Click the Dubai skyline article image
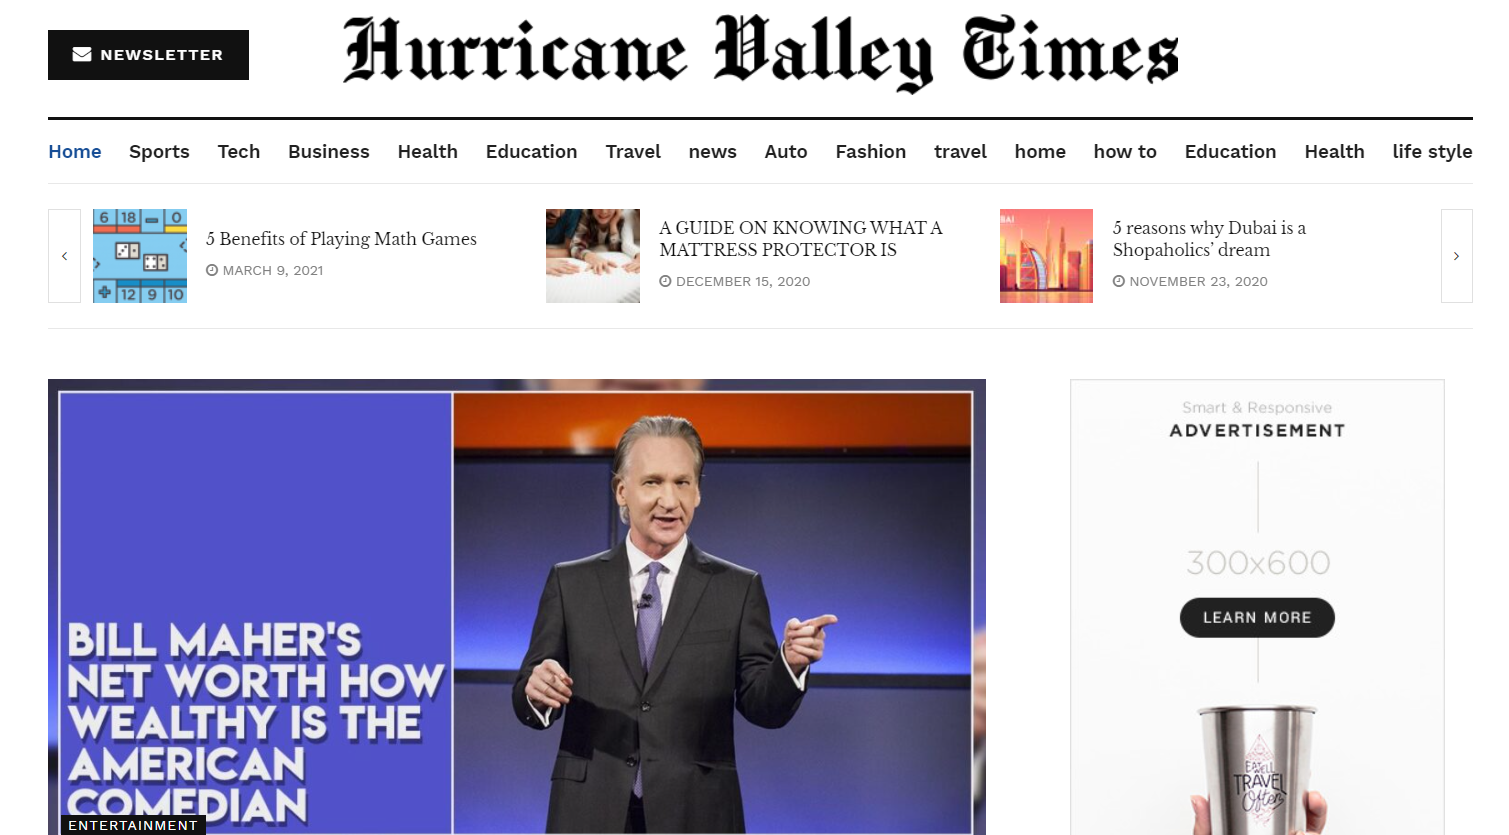This screenshot has width=1509, height=835. click(x=1046, y=256)
